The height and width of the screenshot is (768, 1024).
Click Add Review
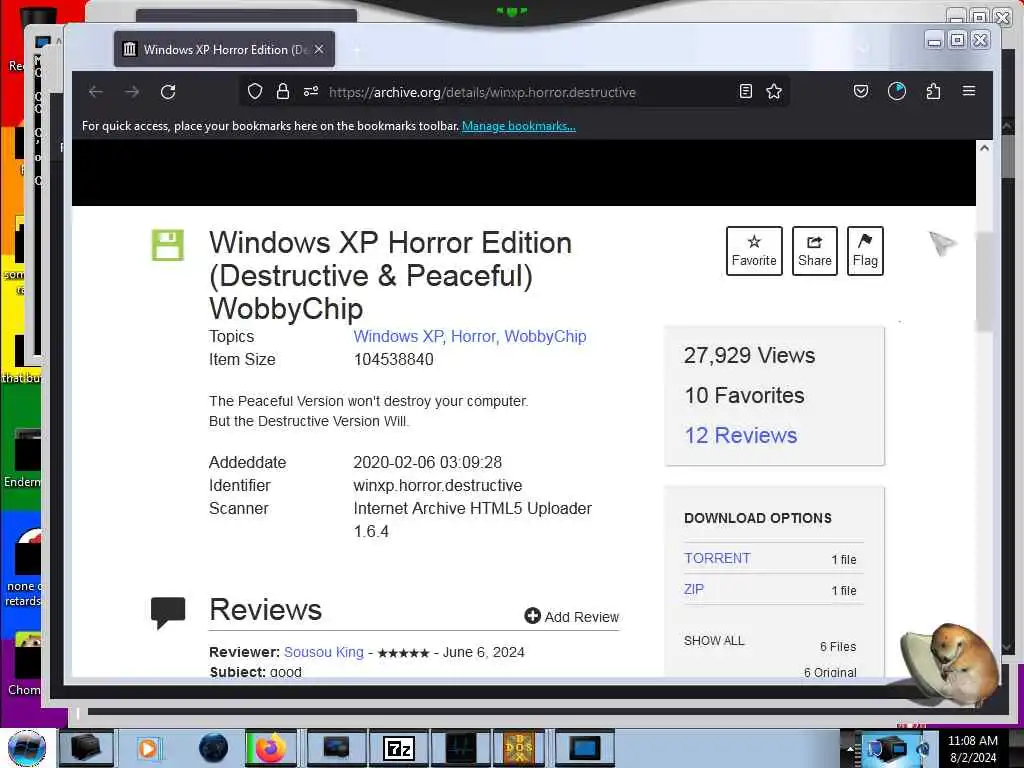point(571,616)
